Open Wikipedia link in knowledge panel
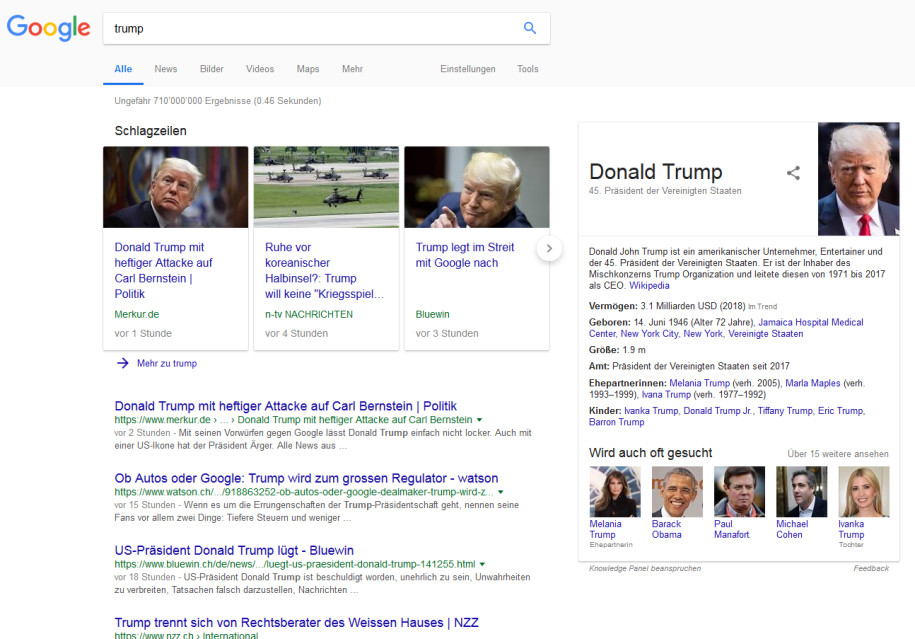 [649, 286]
